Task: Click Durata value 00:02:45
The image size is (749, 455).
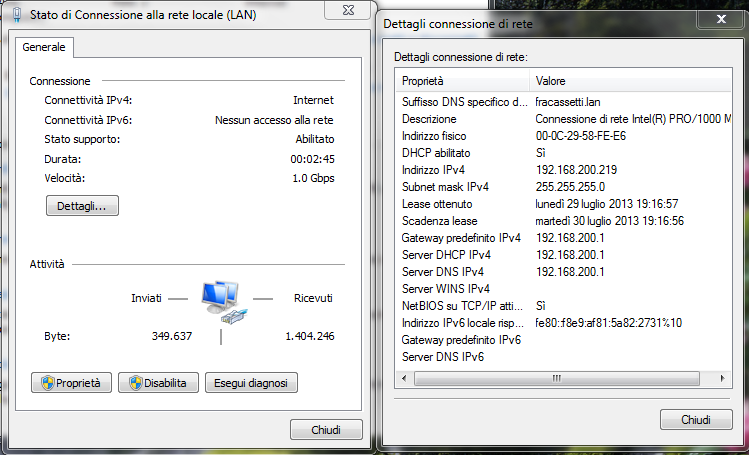Action: coord(312,159)
